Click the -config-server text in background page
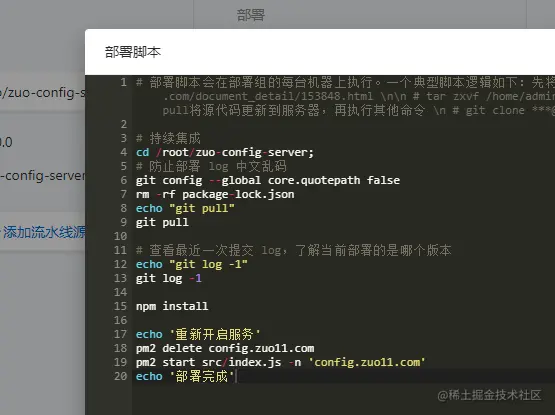 [42, 176]
